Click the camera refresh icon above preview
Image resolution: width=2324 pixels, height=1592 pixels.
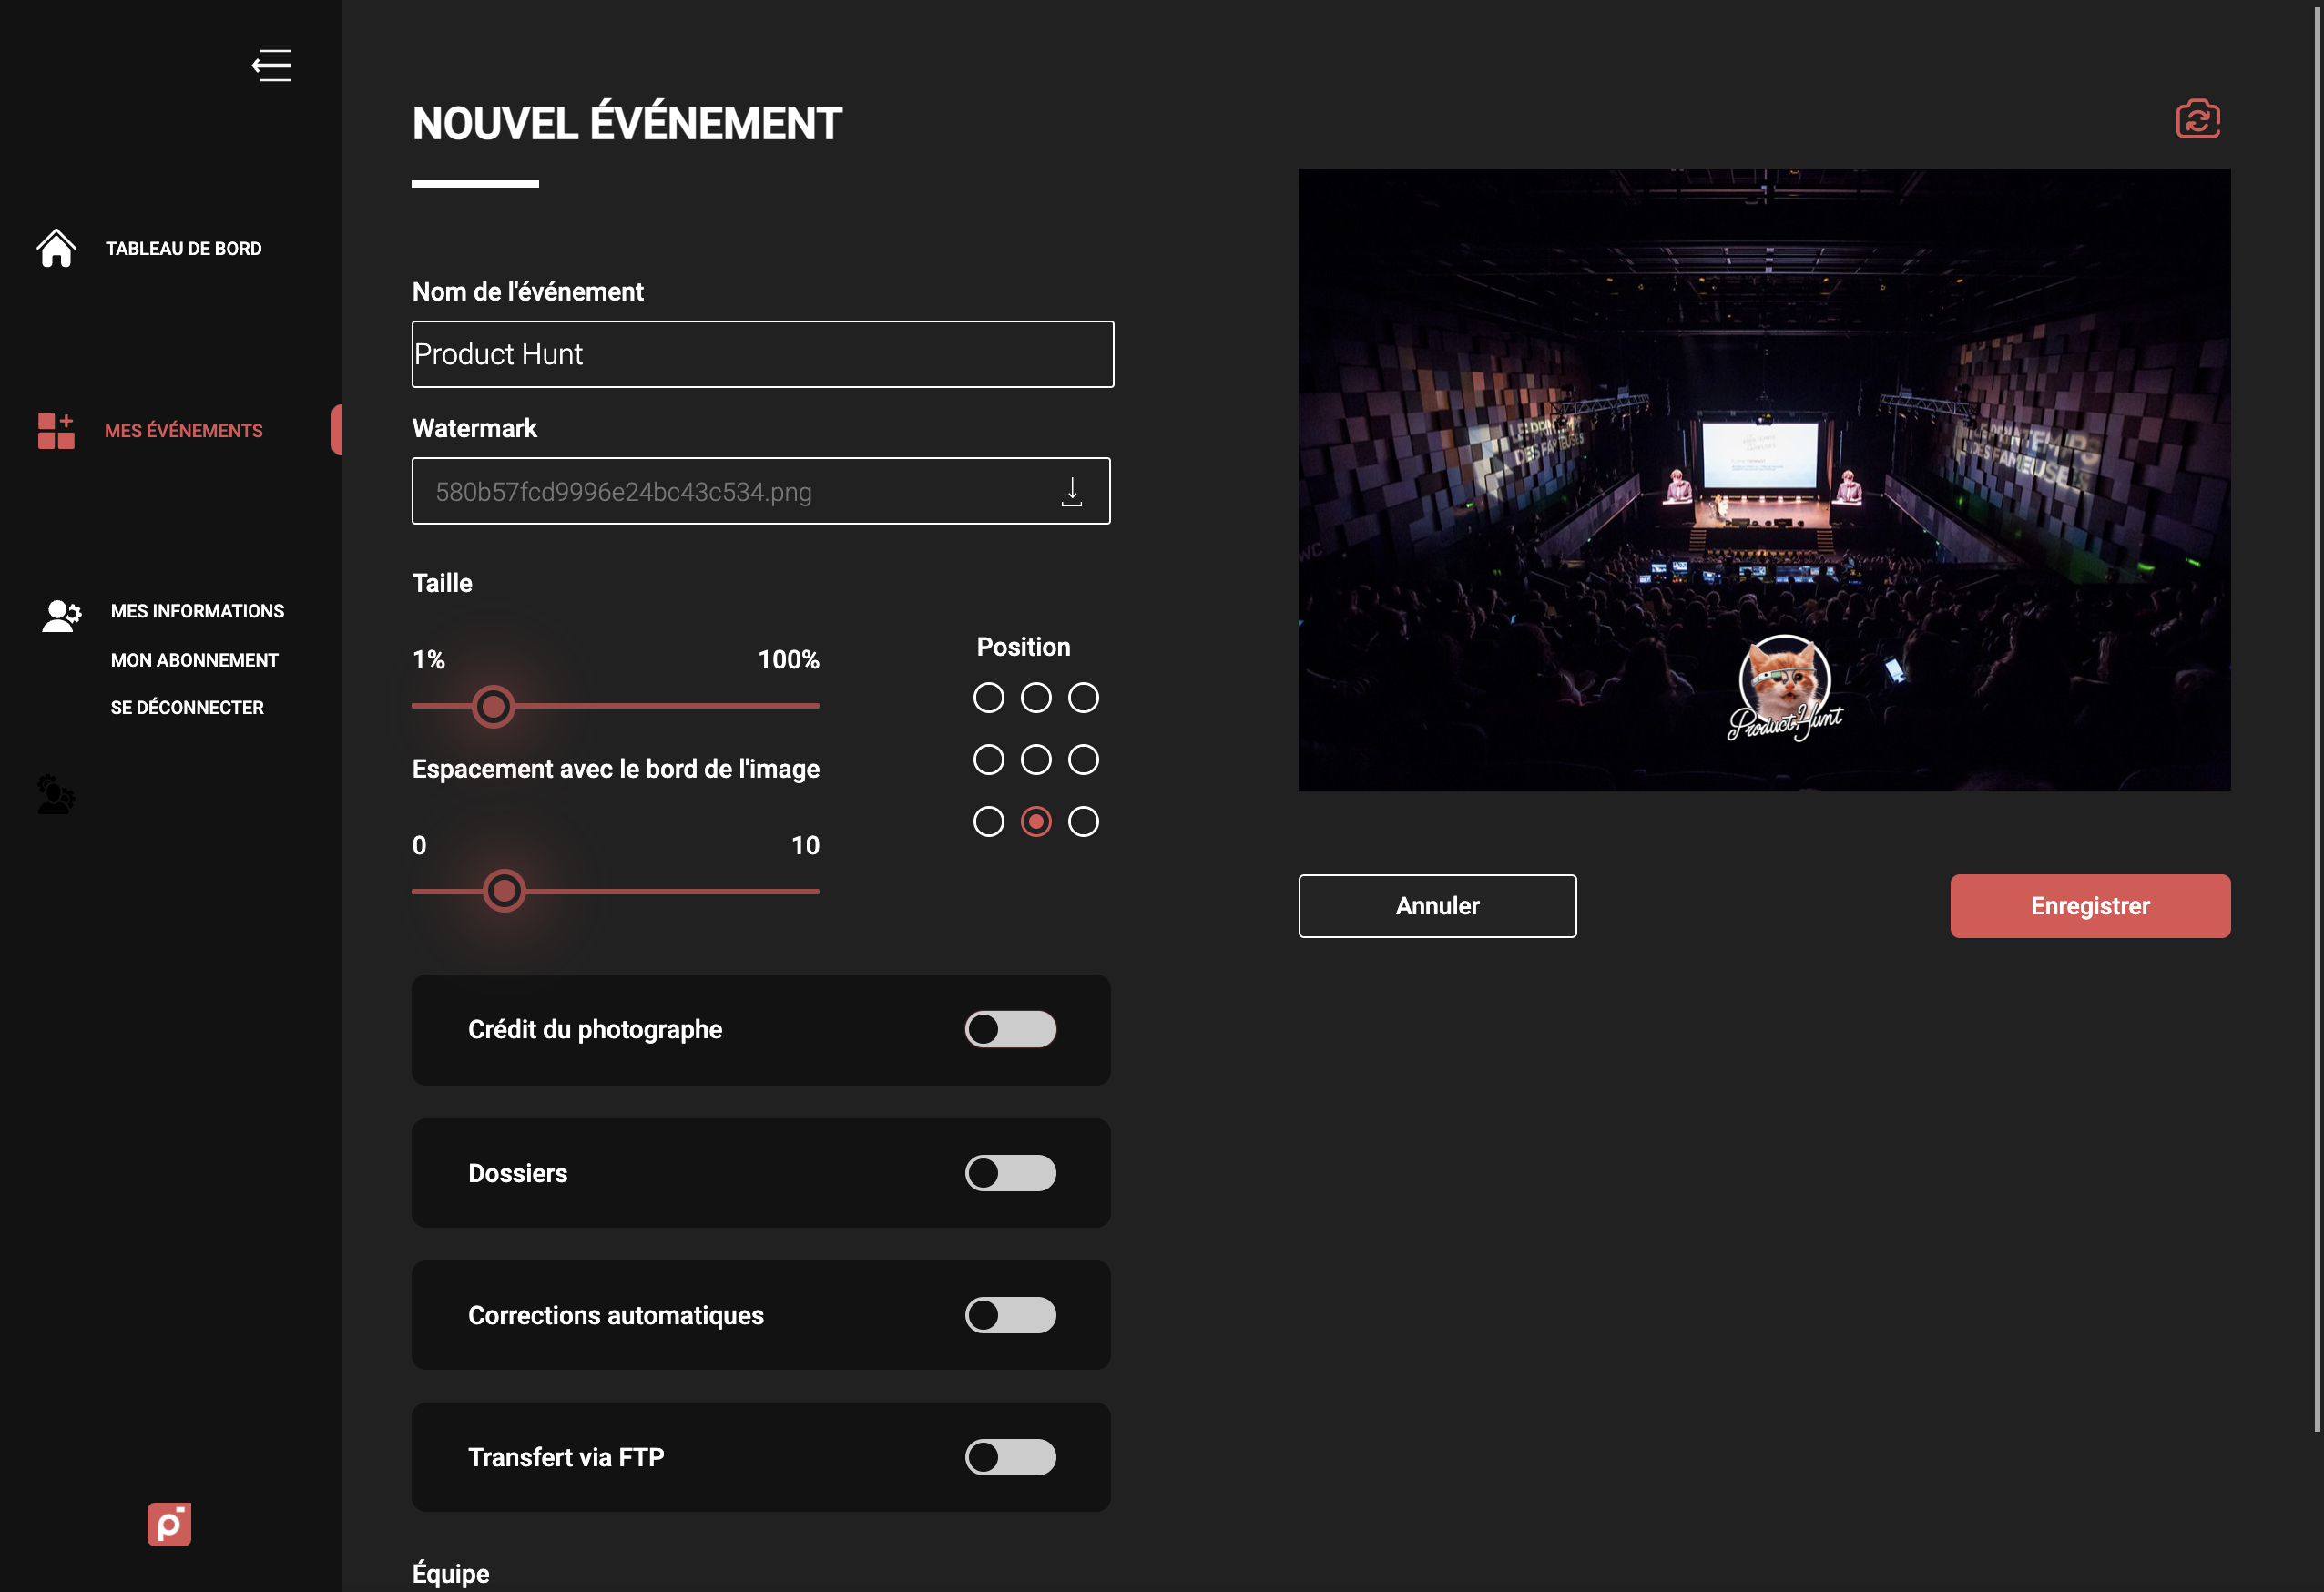(2197, 119)
